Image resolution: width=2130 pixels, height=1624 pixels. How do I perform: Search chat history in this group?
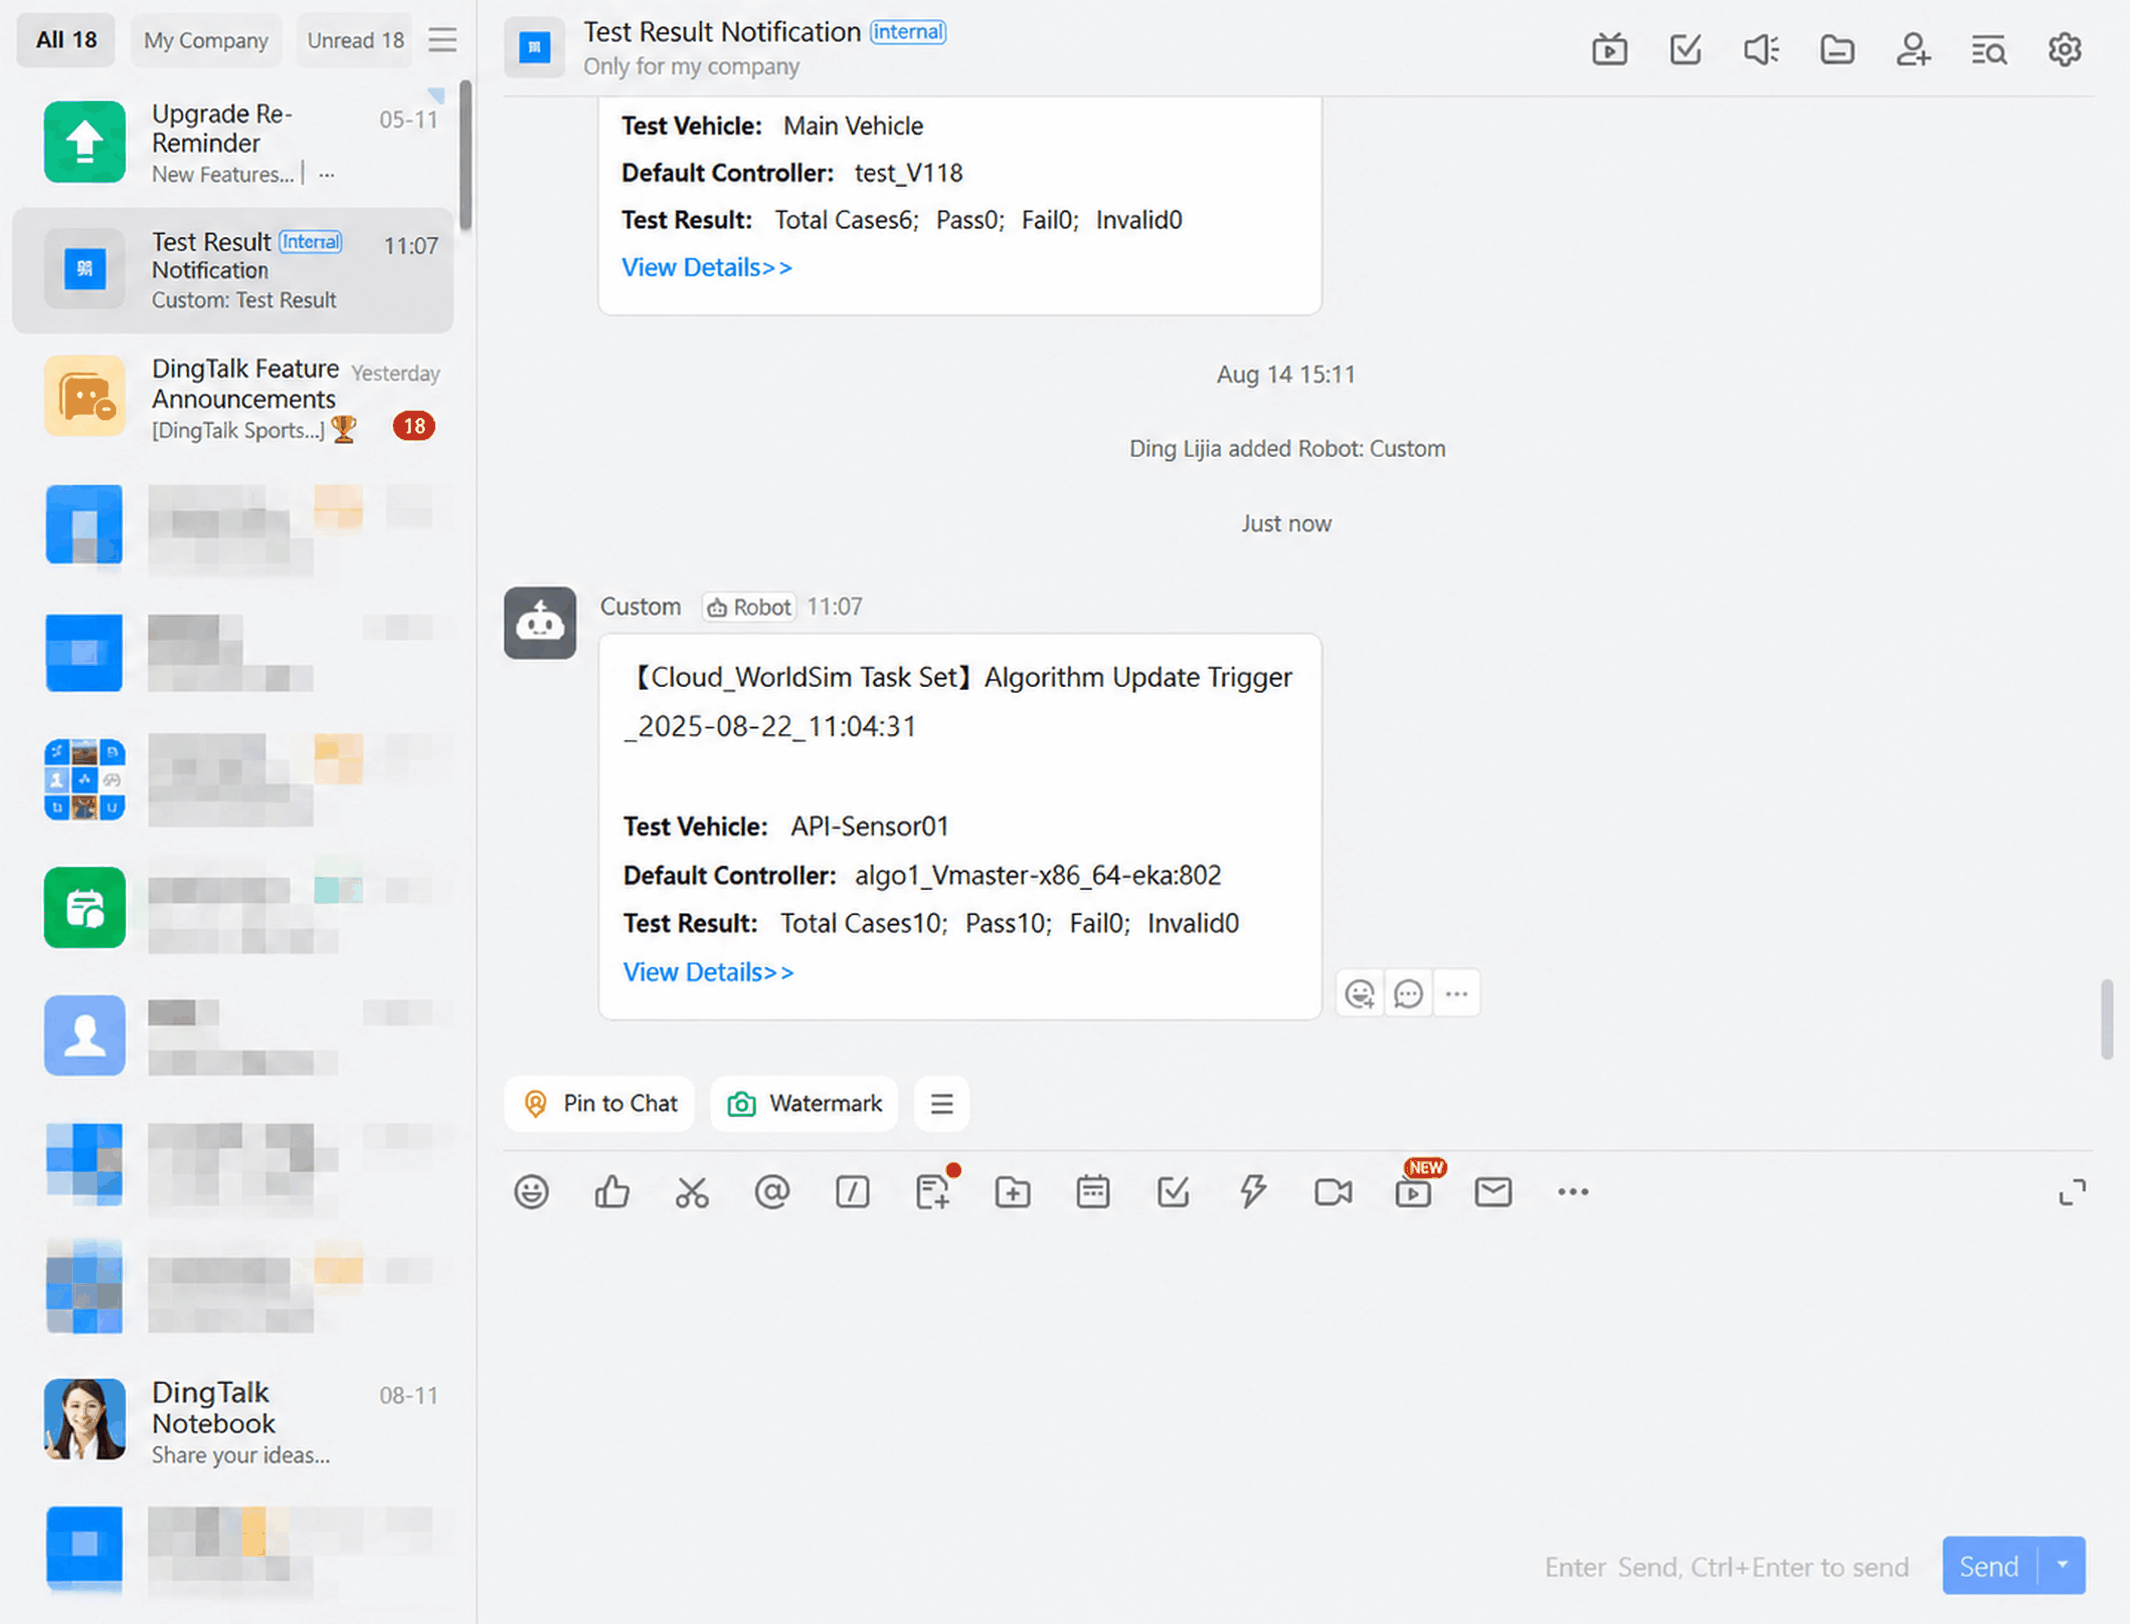1989,49
